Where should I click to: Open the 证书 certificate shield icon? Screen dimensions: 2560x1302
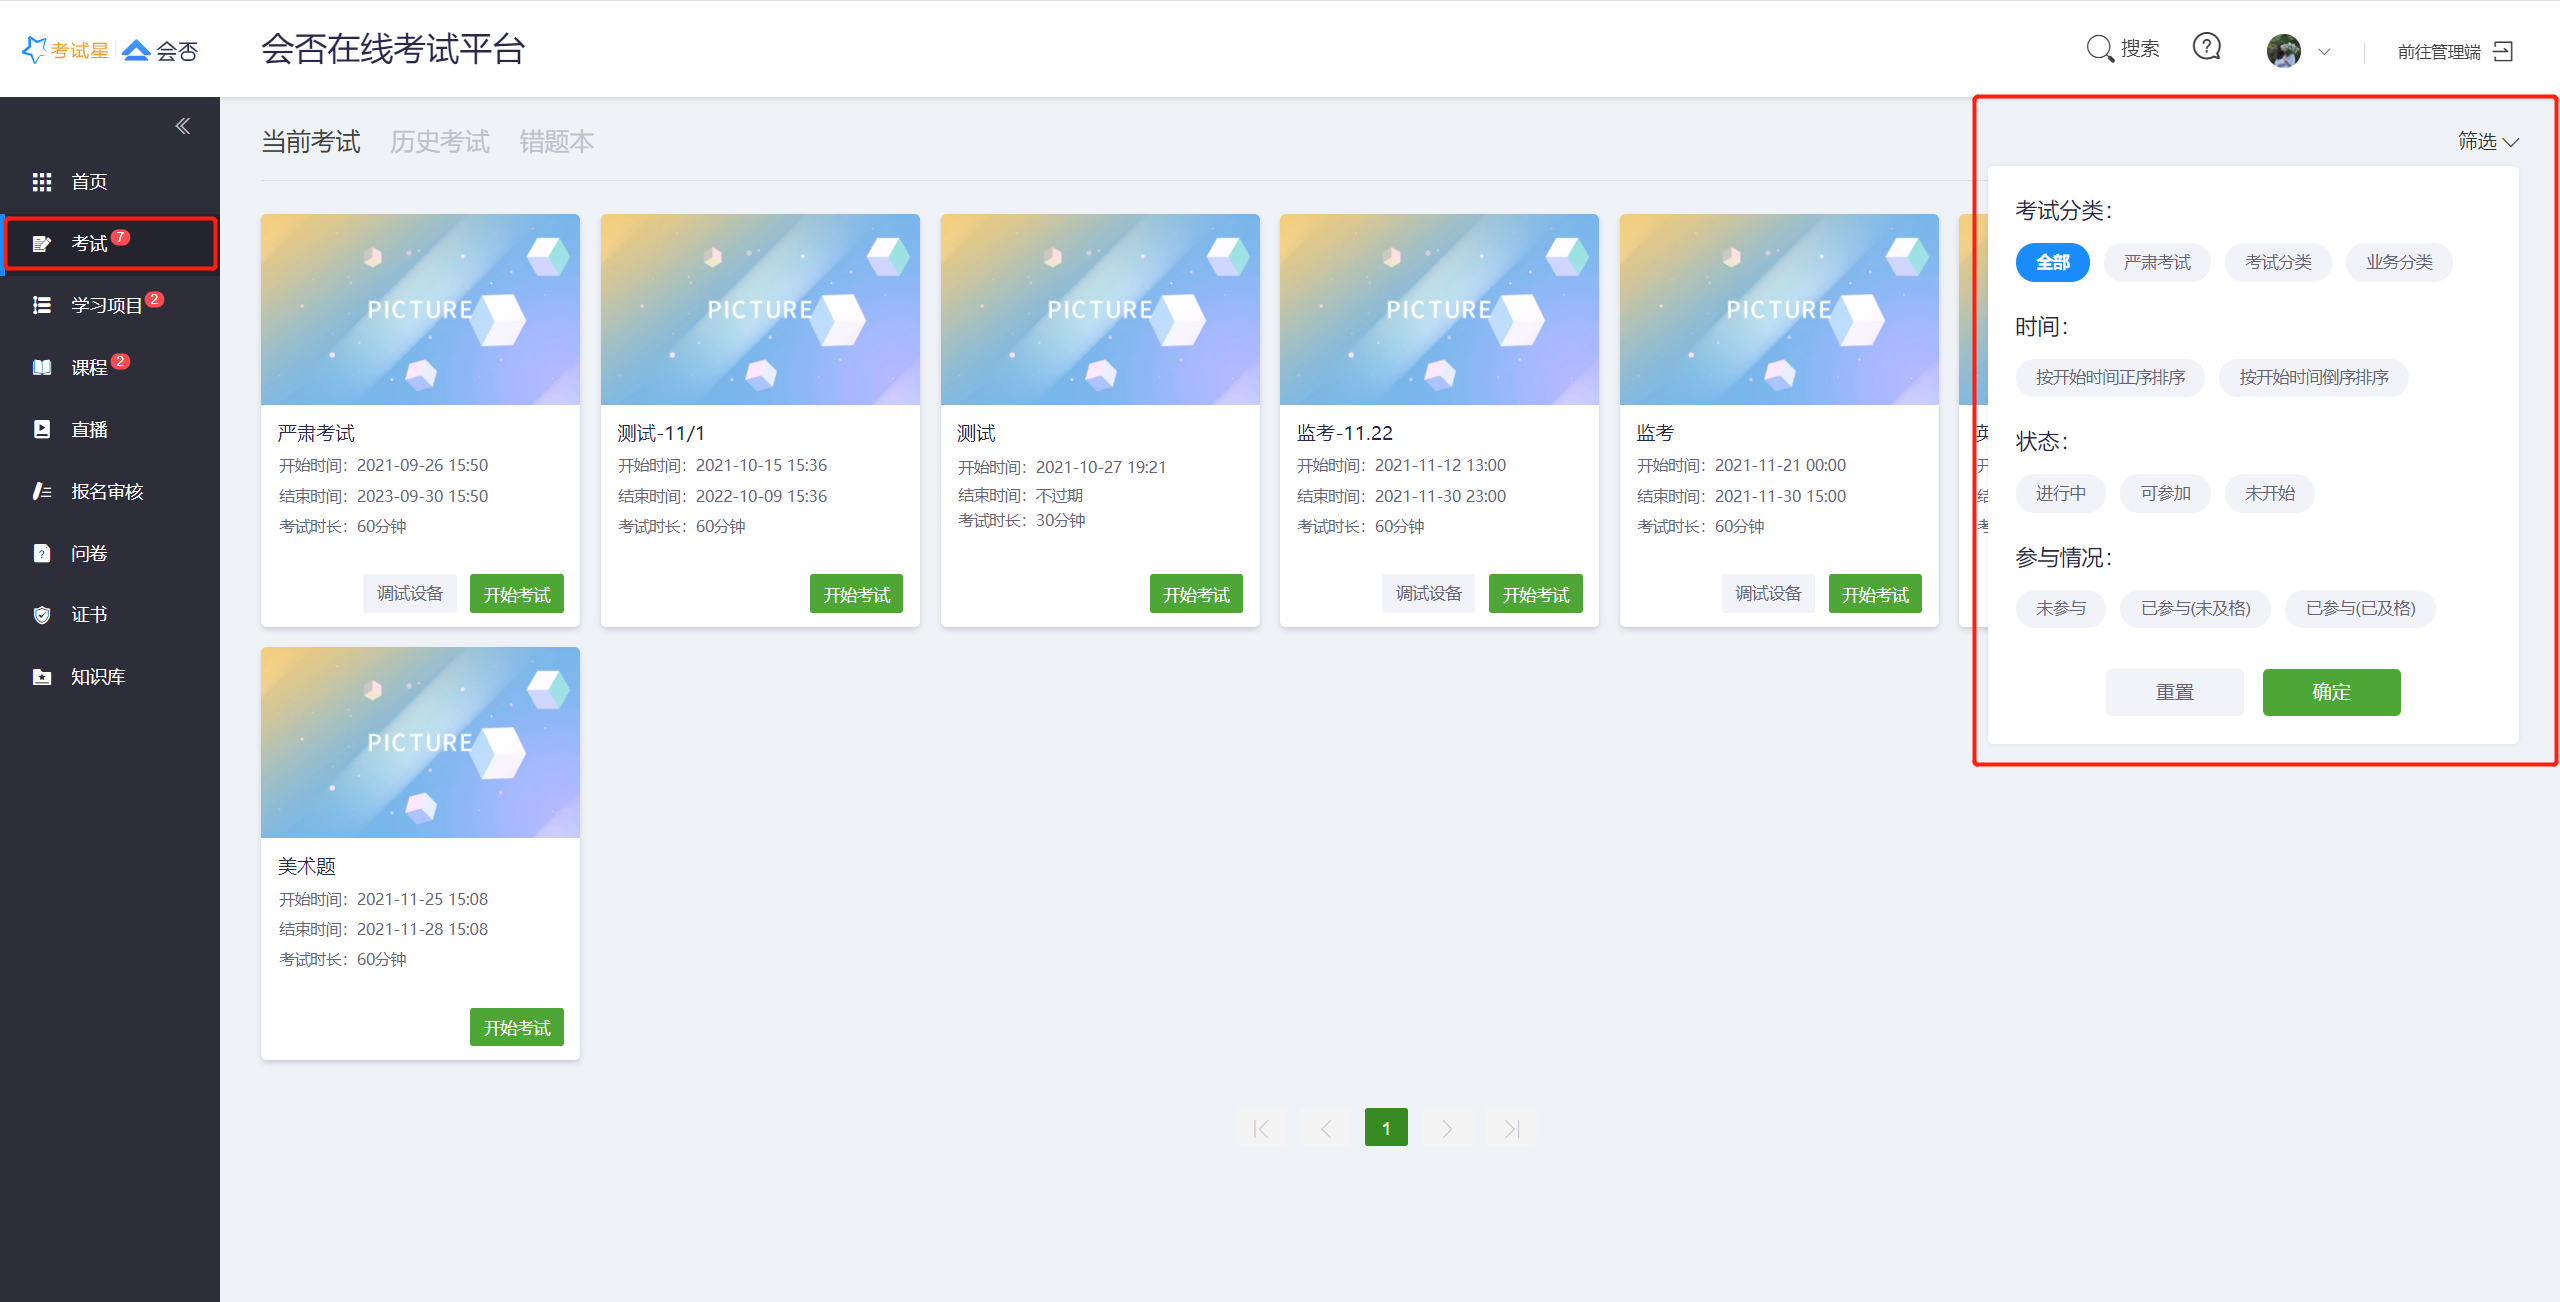[x=42, y=615]
